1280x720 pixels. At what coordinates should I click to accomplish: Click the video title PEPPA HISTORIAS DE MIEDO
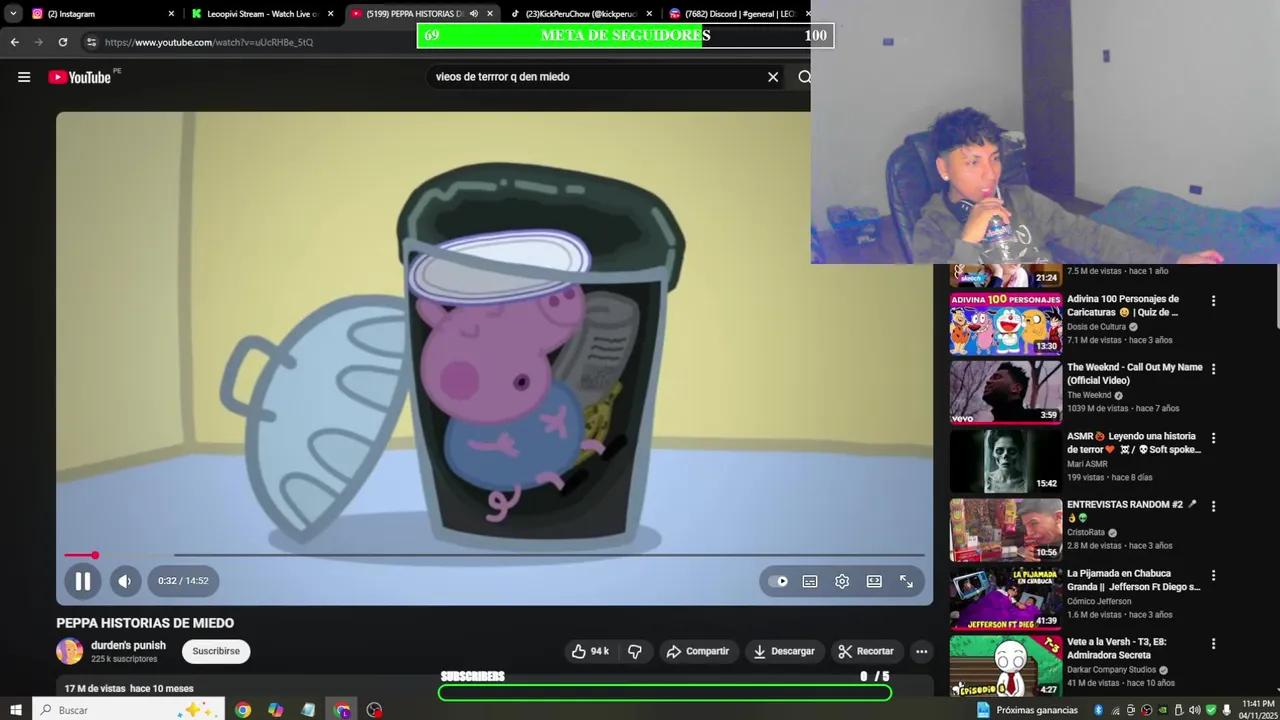pyautogui.click(x=145, y=623)
